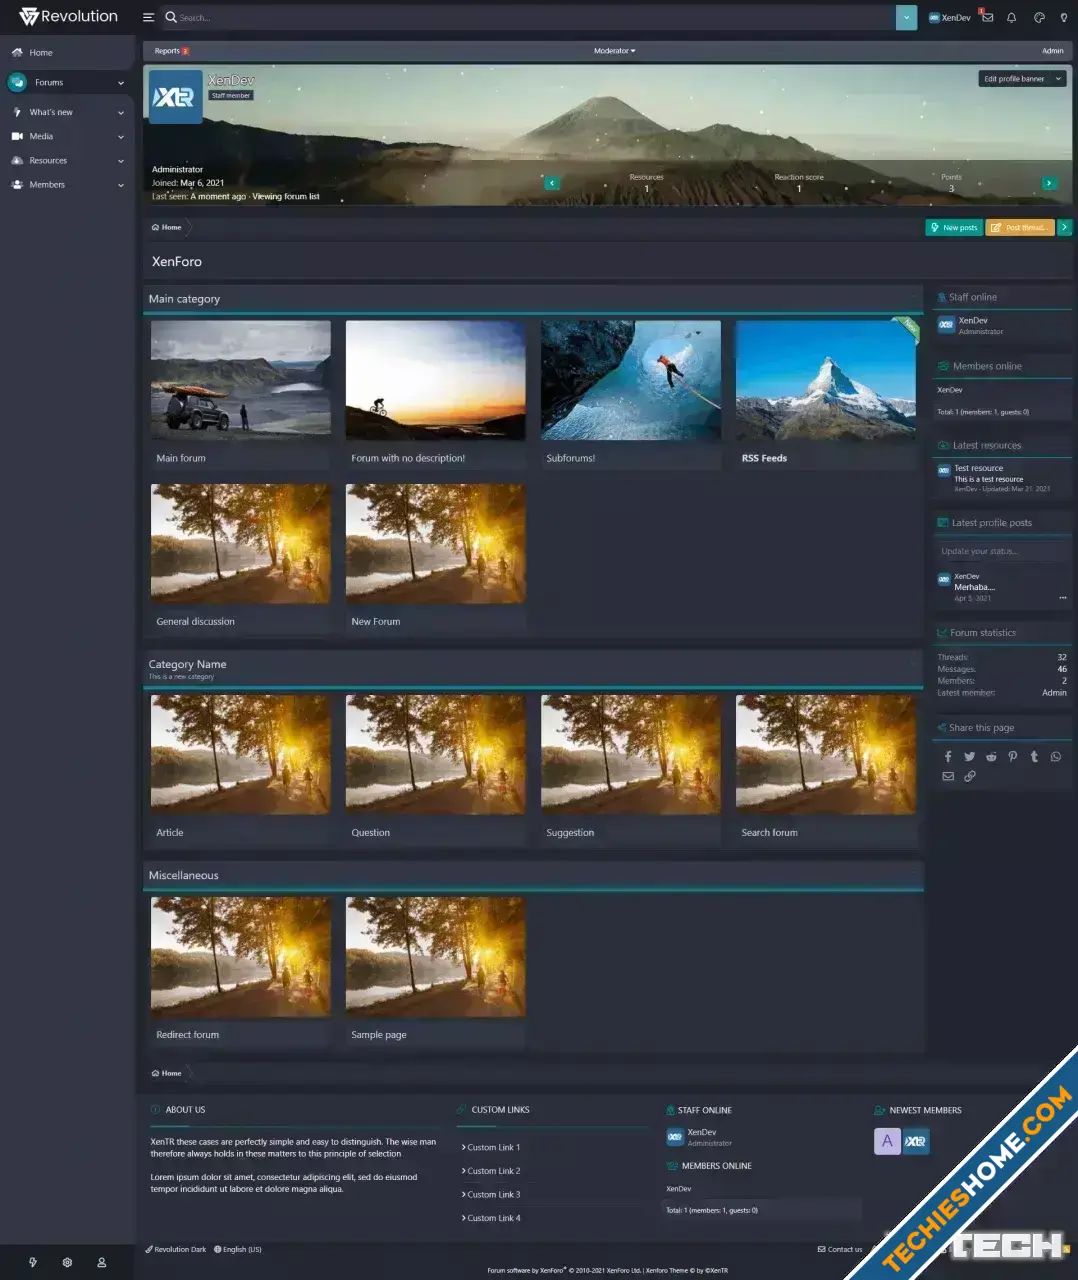This screenshot has width=1078, height=1280.
Task: Open the Subforums! ice climber thumbnail
Action: (x=631, y=379)
